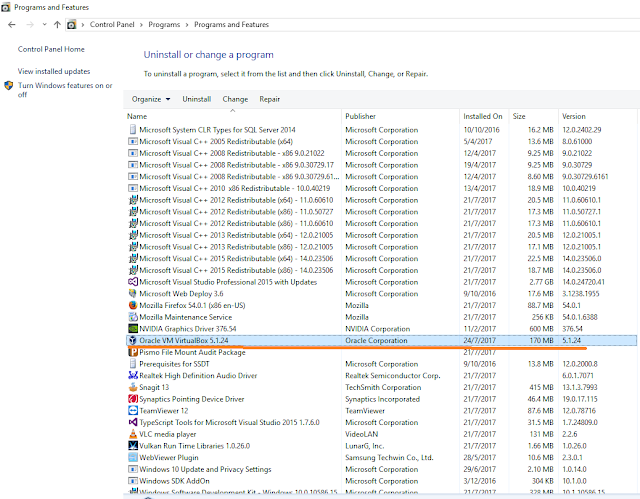Click the Uninstall toolbar button

click(x=197, y=99)
